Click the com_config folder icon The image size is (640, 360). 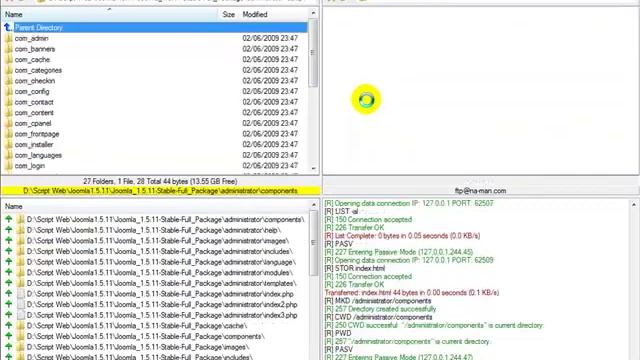(x=8, y=91)
